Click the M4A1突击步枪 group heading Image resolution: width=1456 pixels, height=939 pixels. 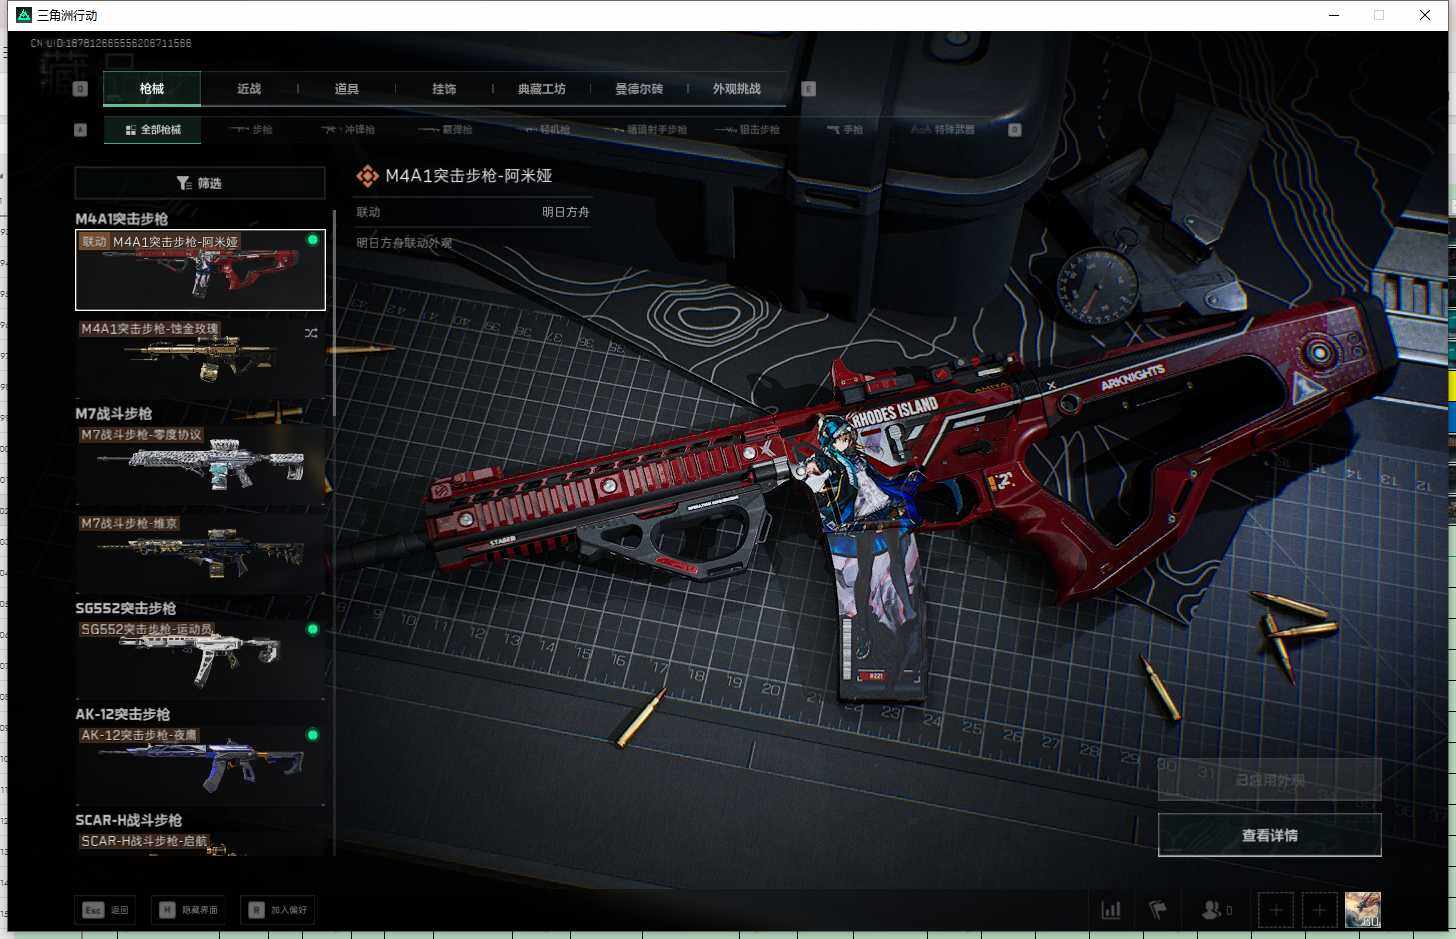pos(122,219)
